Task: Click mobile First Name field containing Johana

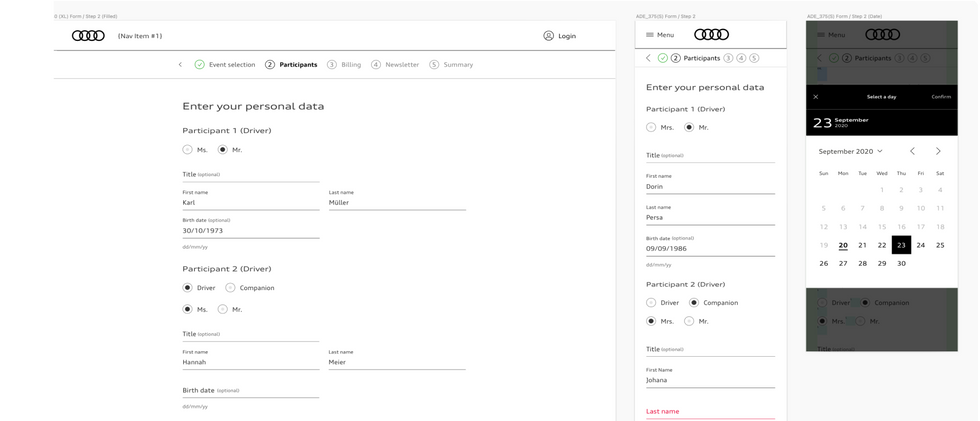Action: [x=711, y=377]
